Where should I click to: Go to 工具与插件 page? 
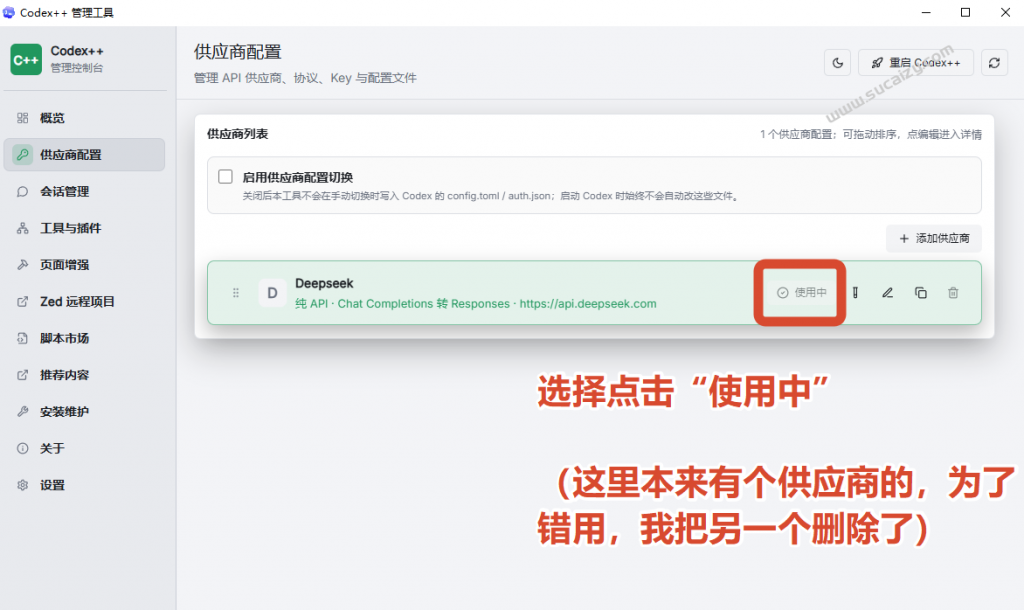pos(84,228)
